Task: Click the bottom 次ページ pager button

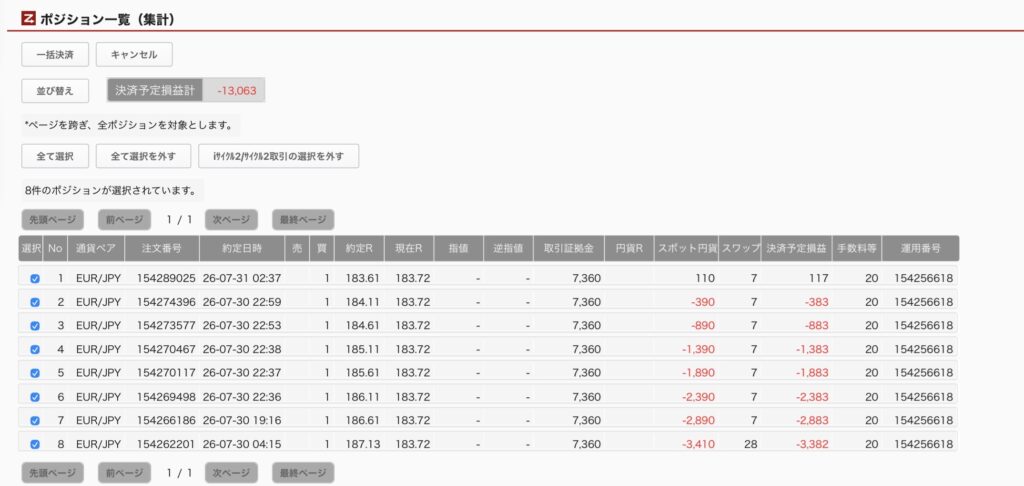Action: 231,473
